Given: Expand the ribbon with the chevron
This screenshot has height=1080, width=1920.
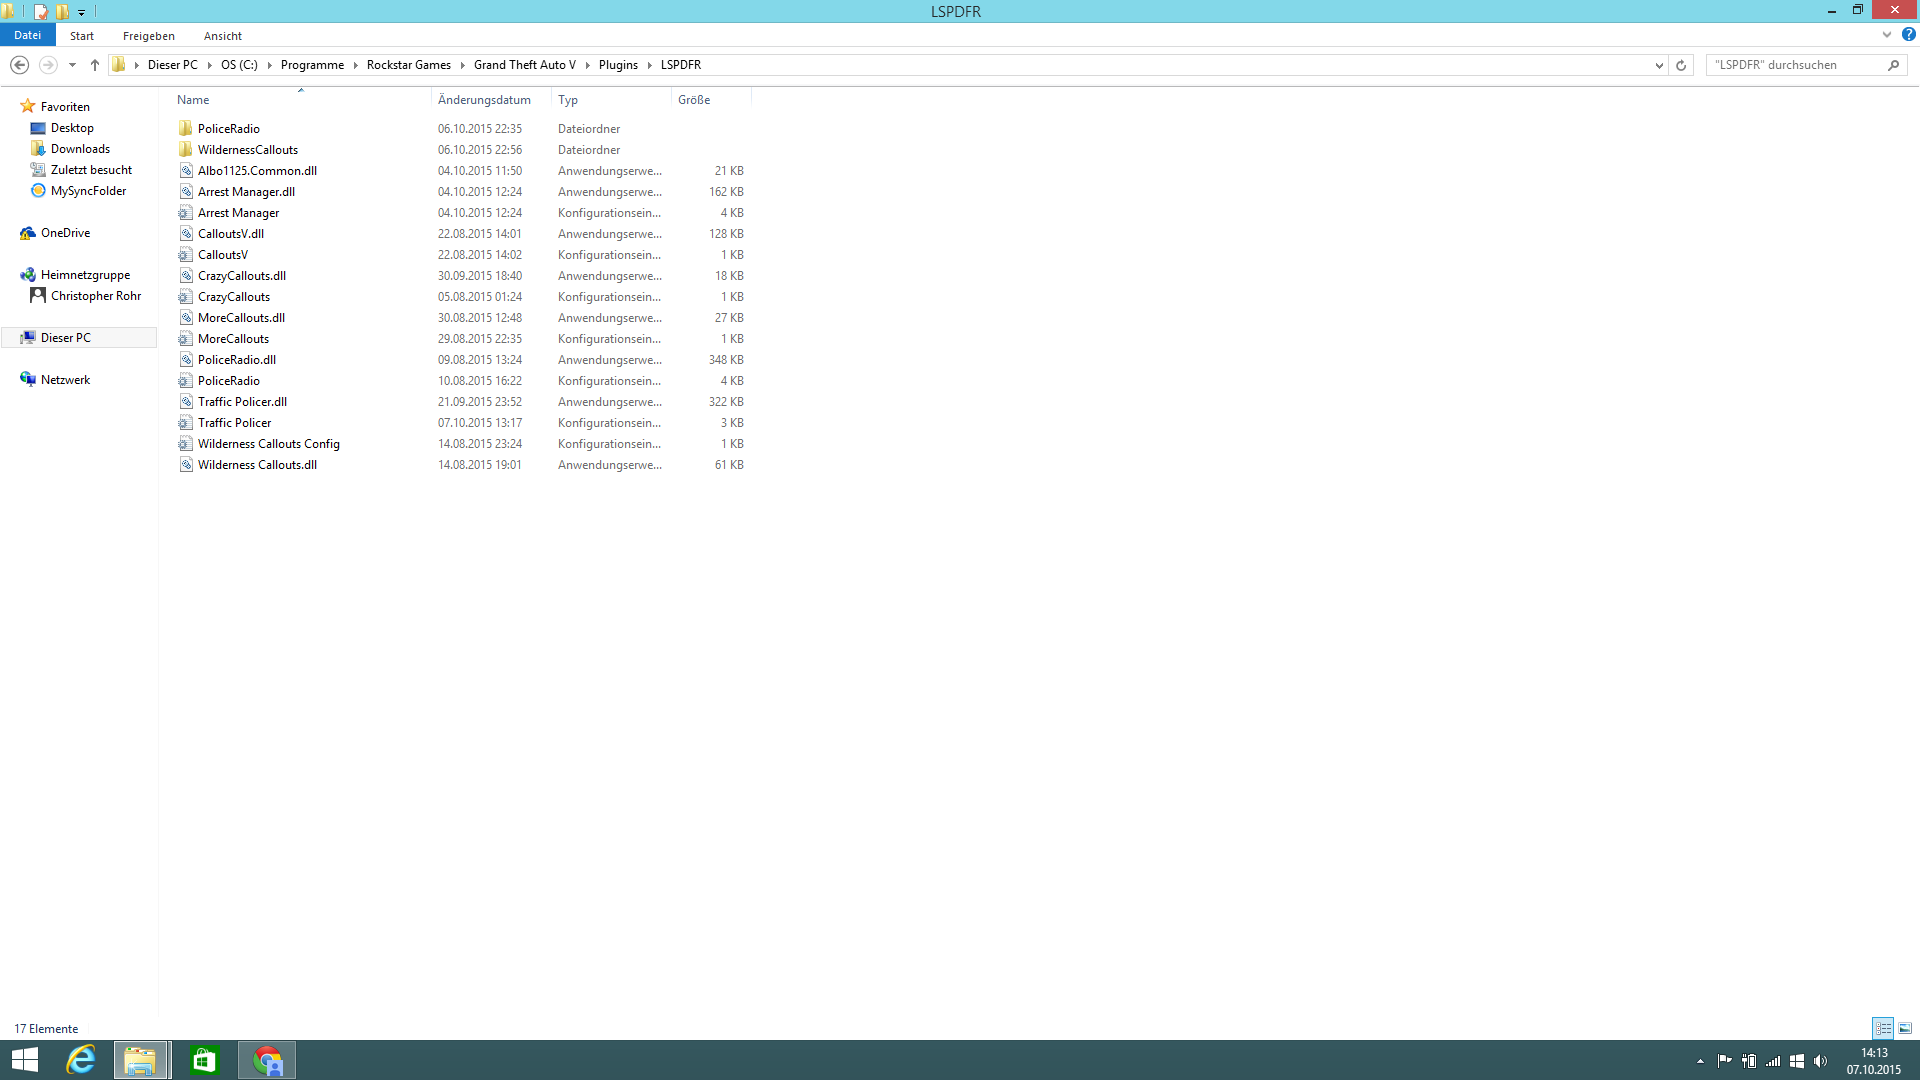Looking at the screenshot, I should click(x=1887, y=35).
